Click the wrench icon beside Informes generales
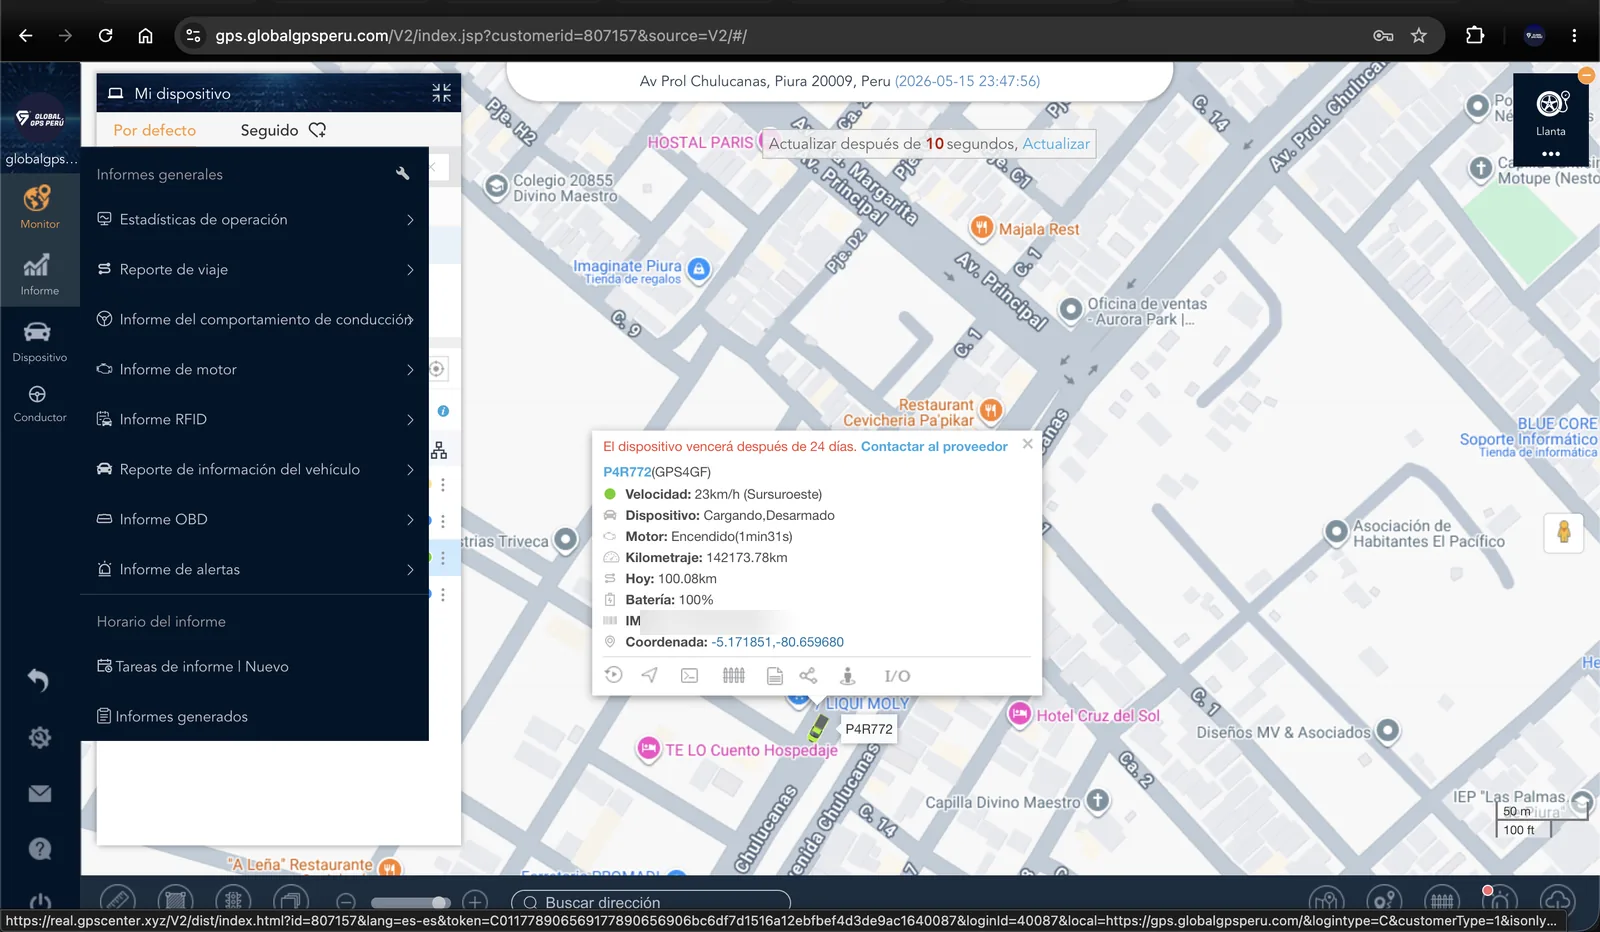The image size is (1600, 932). [x=403, y=174]
